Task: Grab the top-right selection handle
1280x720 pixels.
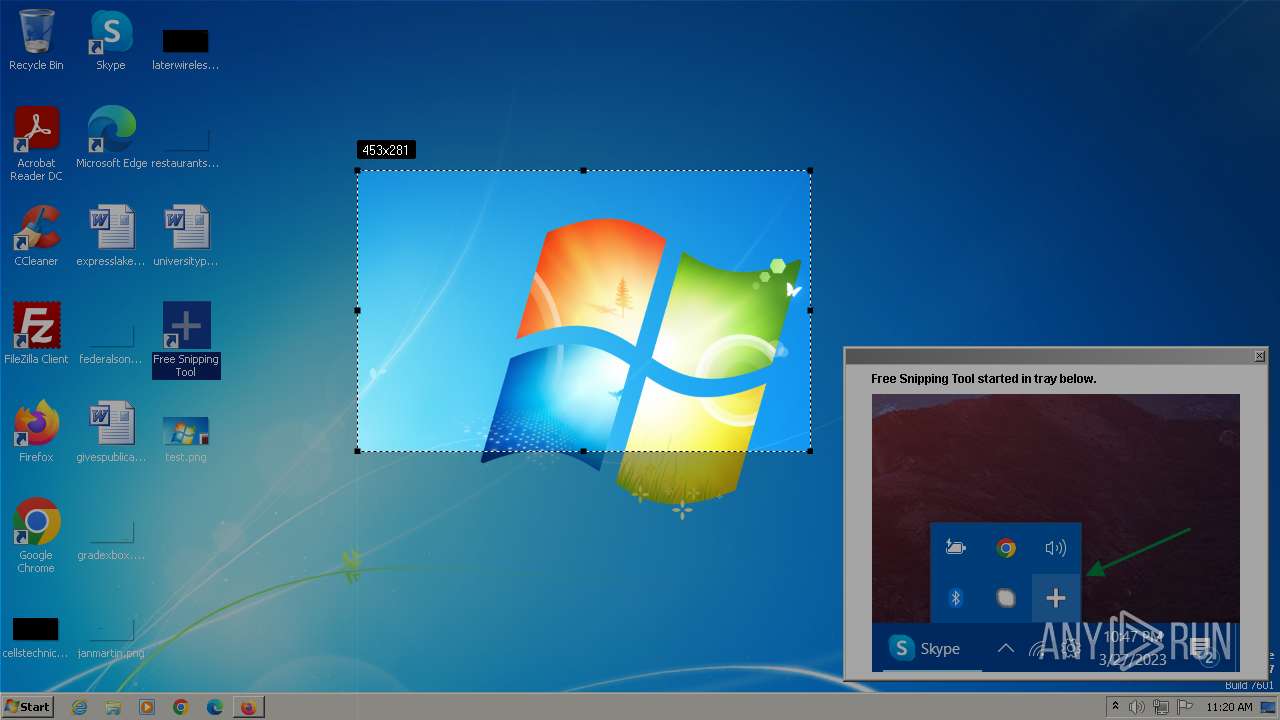Action: (810, 170)
